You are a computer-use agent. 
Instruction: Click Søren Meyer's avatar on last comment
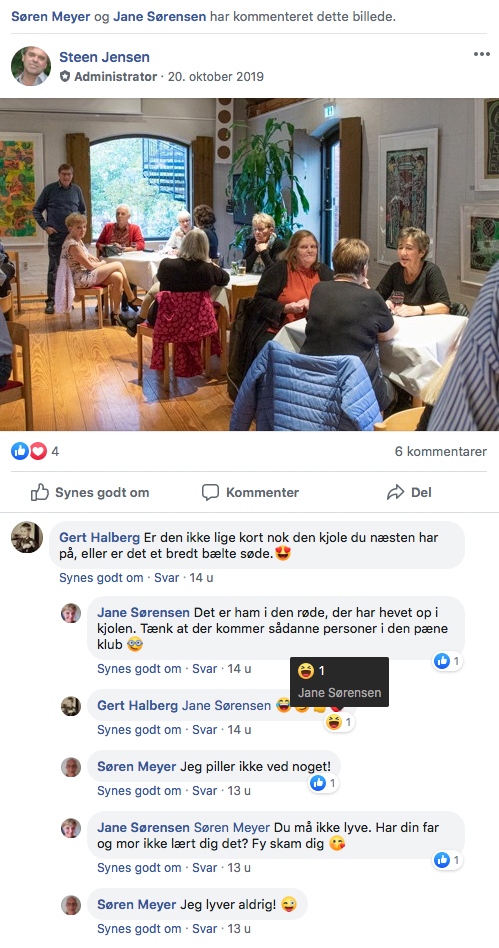[71, 905]
